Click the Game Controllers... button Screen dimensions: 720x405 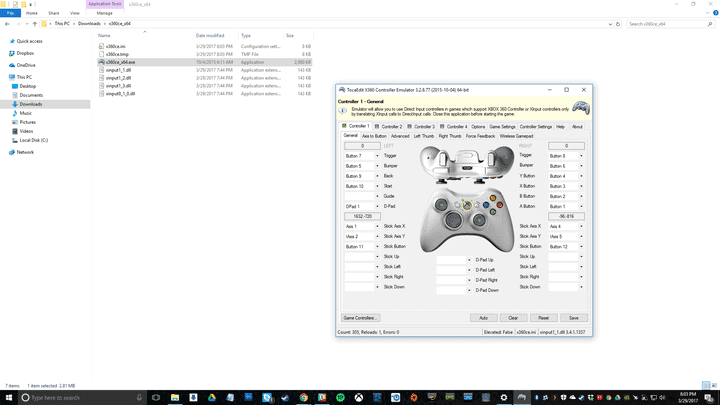(x=360, y=318)
